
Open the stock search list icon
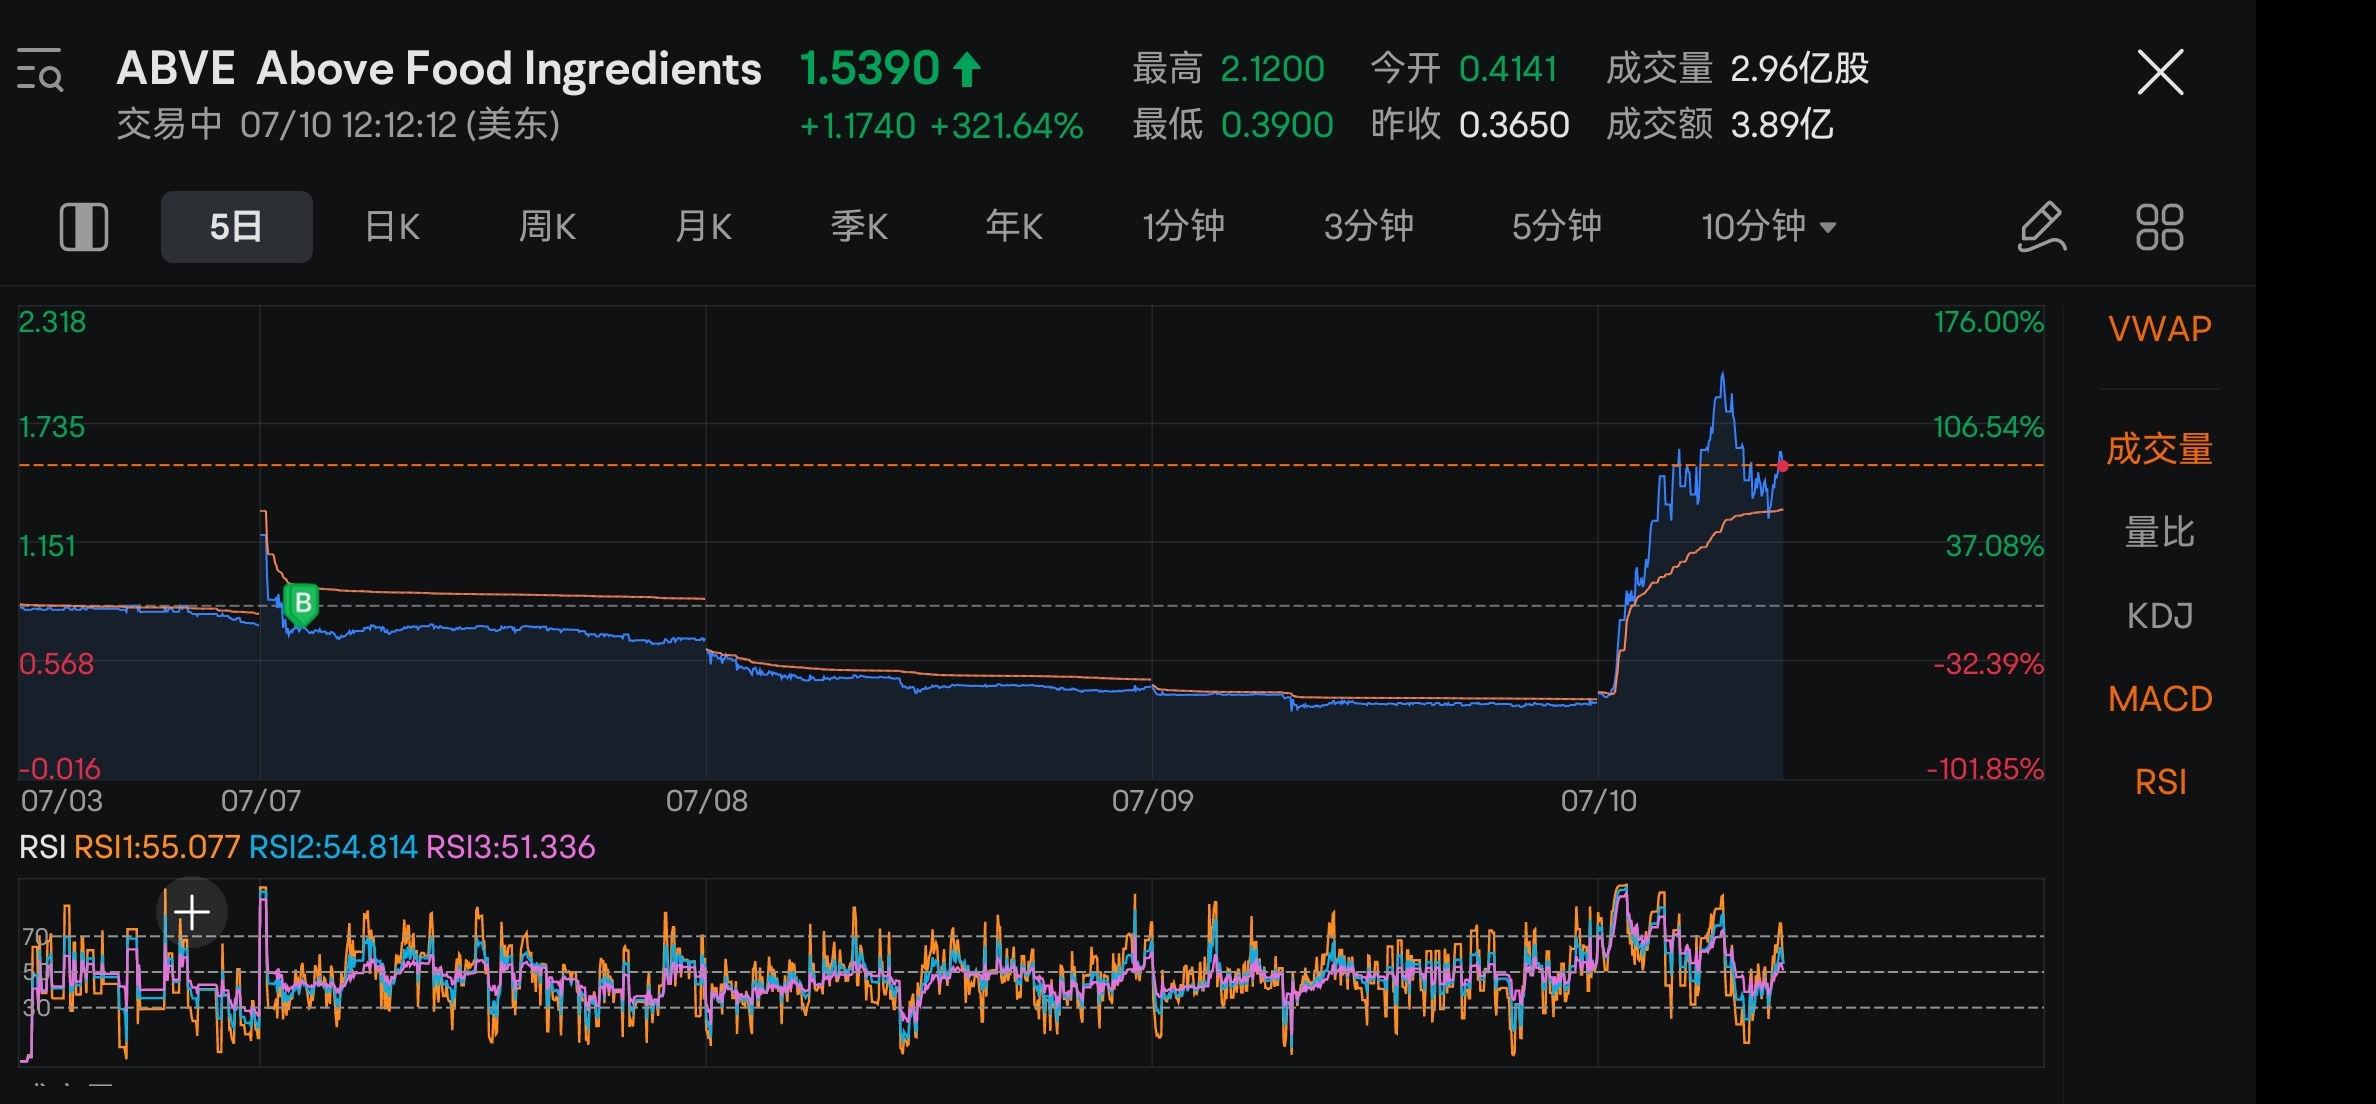click(41, 70)
